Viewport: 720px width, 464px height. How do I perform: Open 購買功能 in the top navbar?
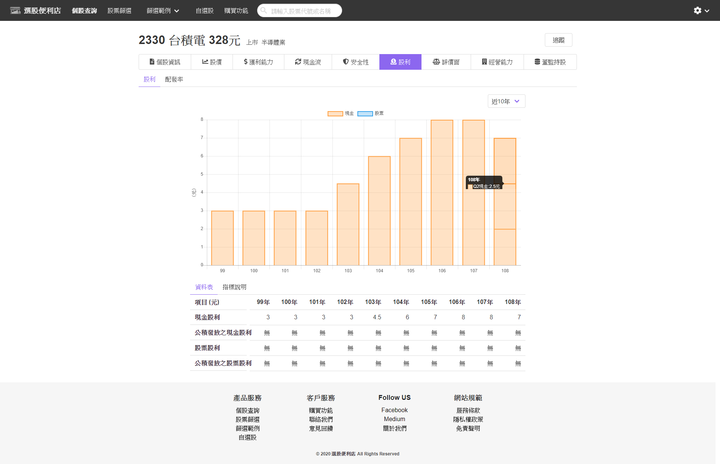click(x=236, y=11)
